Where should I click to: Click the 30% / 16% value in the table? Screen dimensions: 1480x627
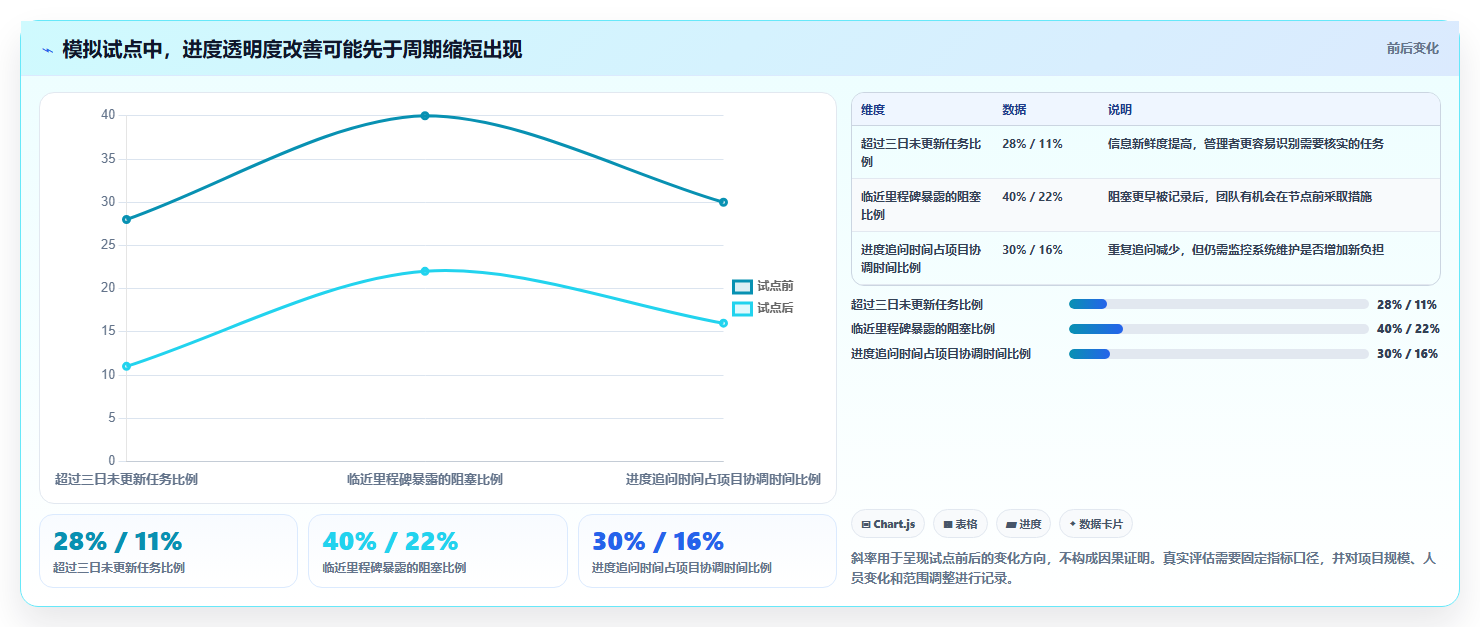point(1032,250)
